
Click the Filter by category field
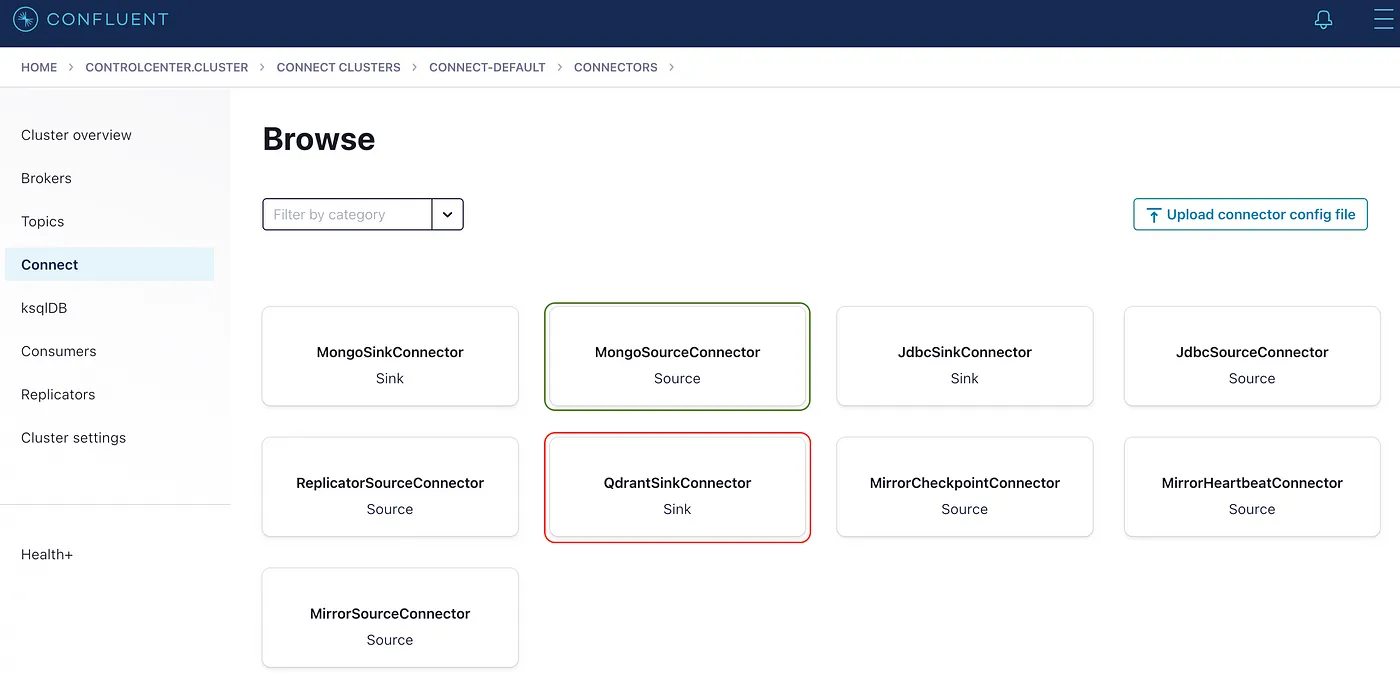point(347,214)
